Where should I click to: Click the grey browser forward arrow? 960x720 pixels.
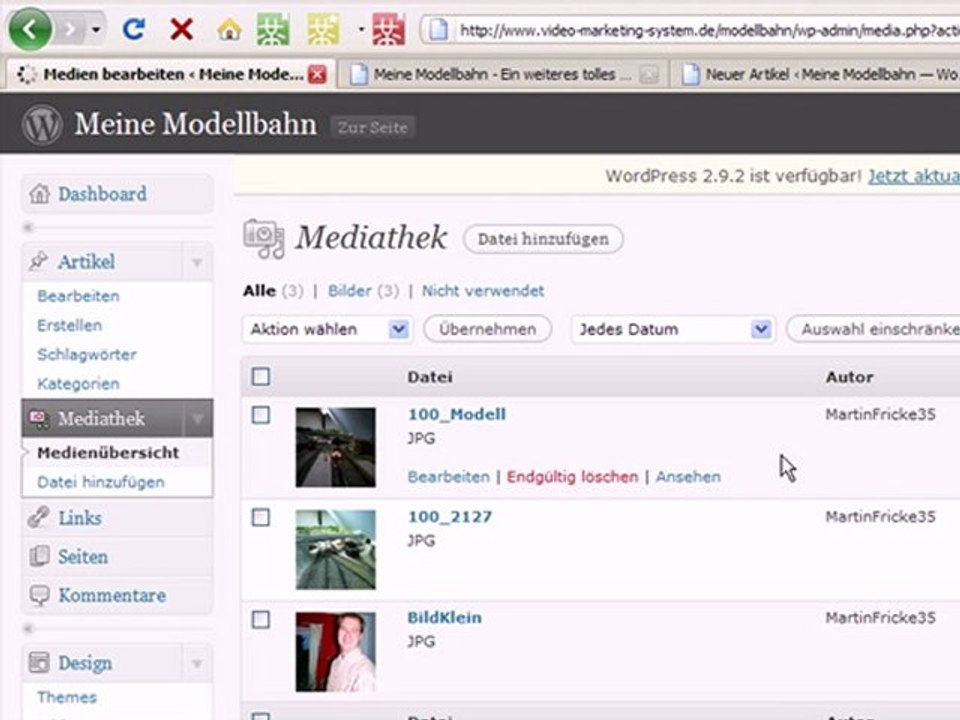pos(70,29)
